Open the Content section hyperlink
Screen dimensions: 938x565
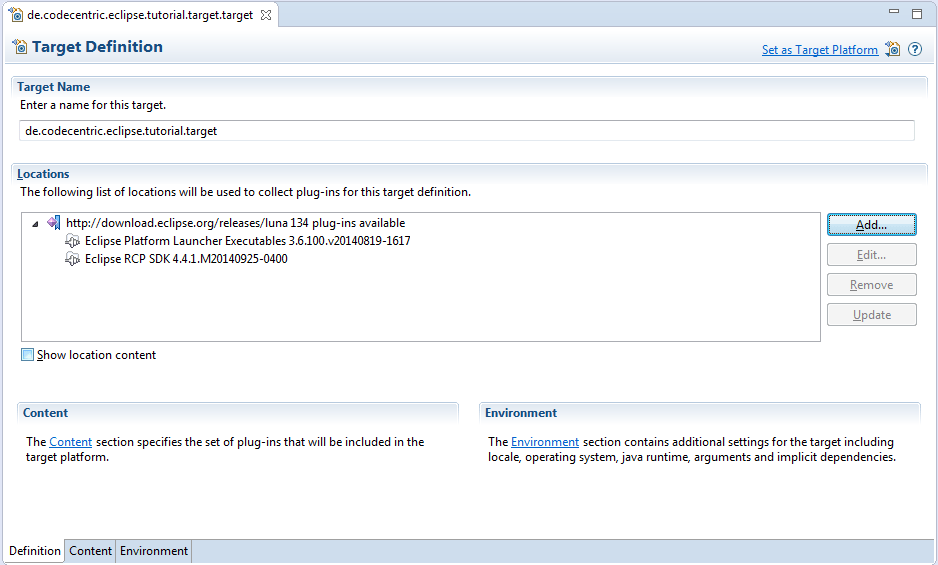(x=70, y=442)
